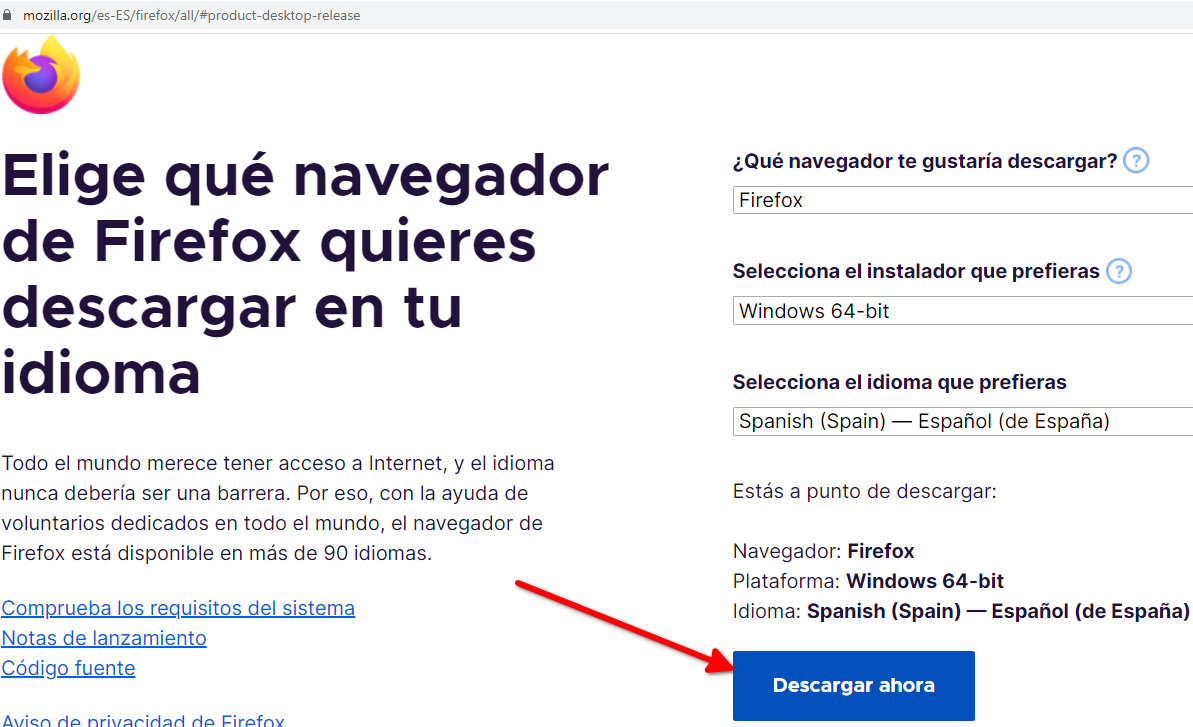Image resolution: width=1193 pixels, height=727 pixels.
Task: Click label 'Selecciona el idioma que prefieras'
Action: coord(899,382)
